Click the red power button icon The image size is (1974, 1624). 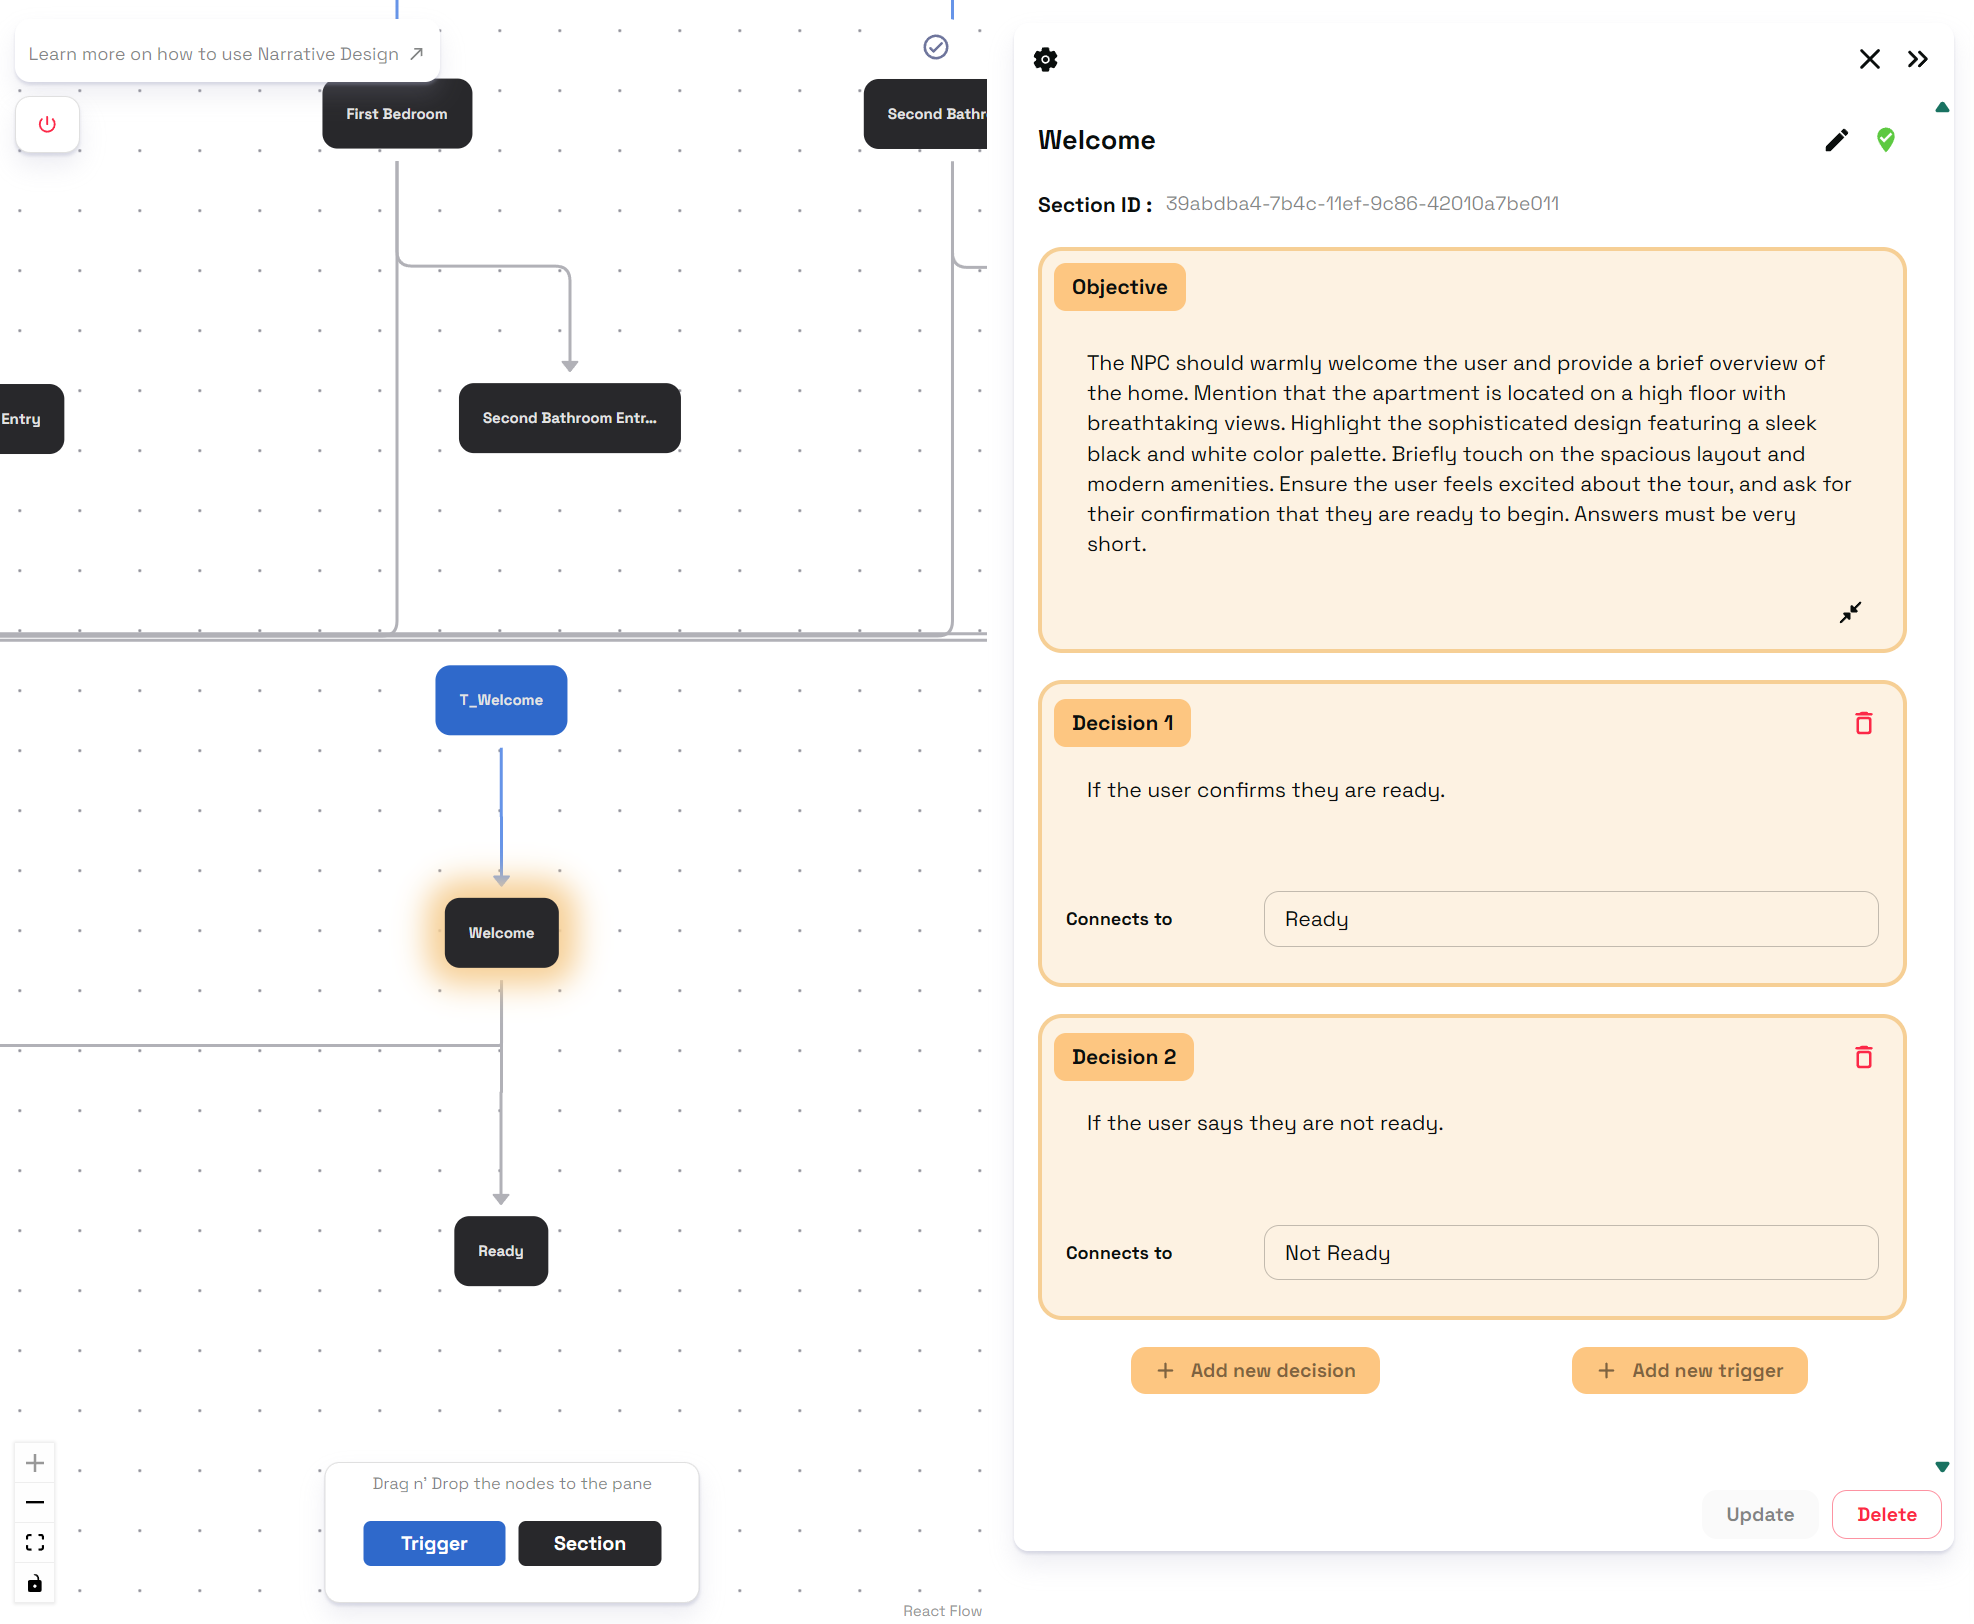click(47, 124)
